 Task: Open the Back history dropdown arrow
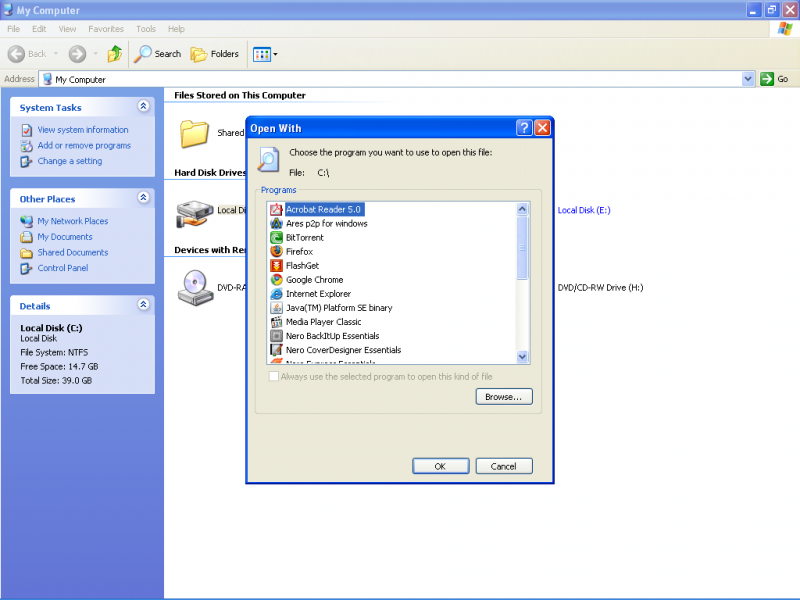pos(56,54)
